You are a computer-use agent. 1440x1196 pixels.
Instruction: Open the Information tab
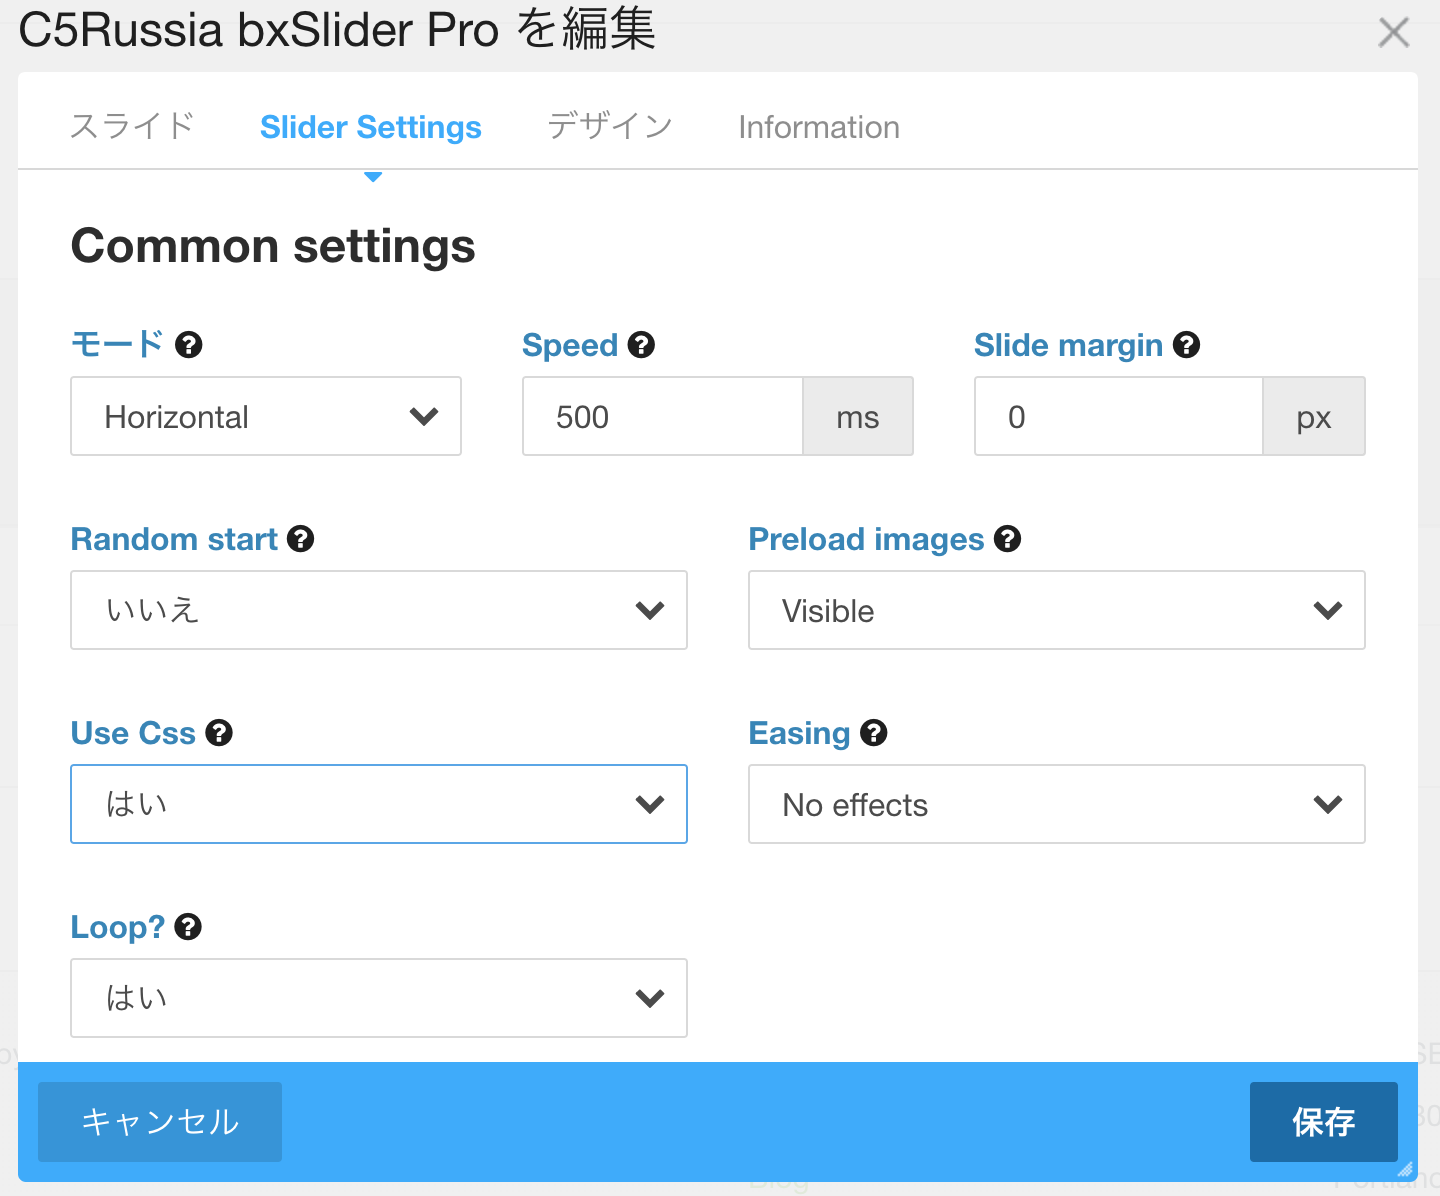[819, 127]
